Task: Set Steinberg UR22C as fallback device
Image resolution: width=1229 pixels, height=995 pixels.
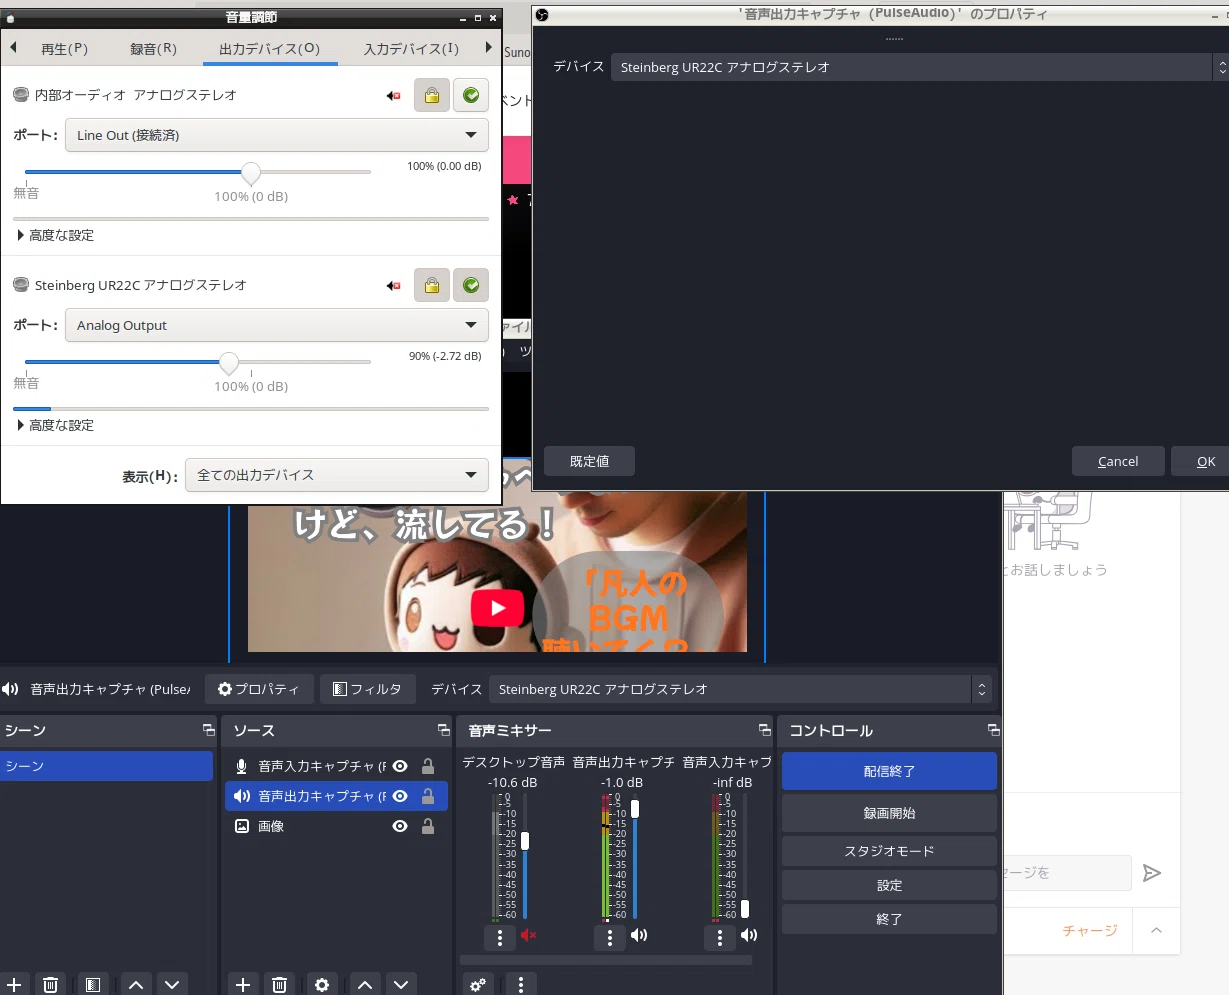Action: [x=471, y=286]
